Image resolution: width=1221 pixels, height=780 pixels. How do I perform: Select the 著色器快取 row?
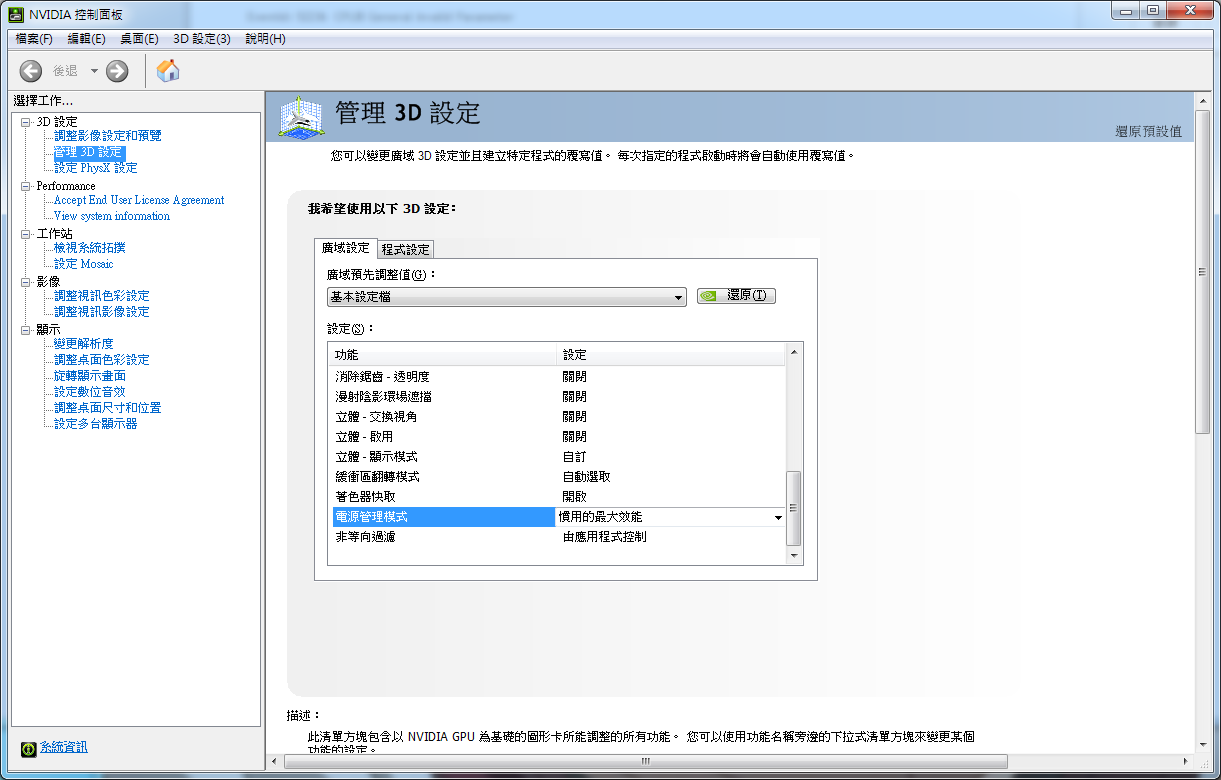click(x=558, y=497)
